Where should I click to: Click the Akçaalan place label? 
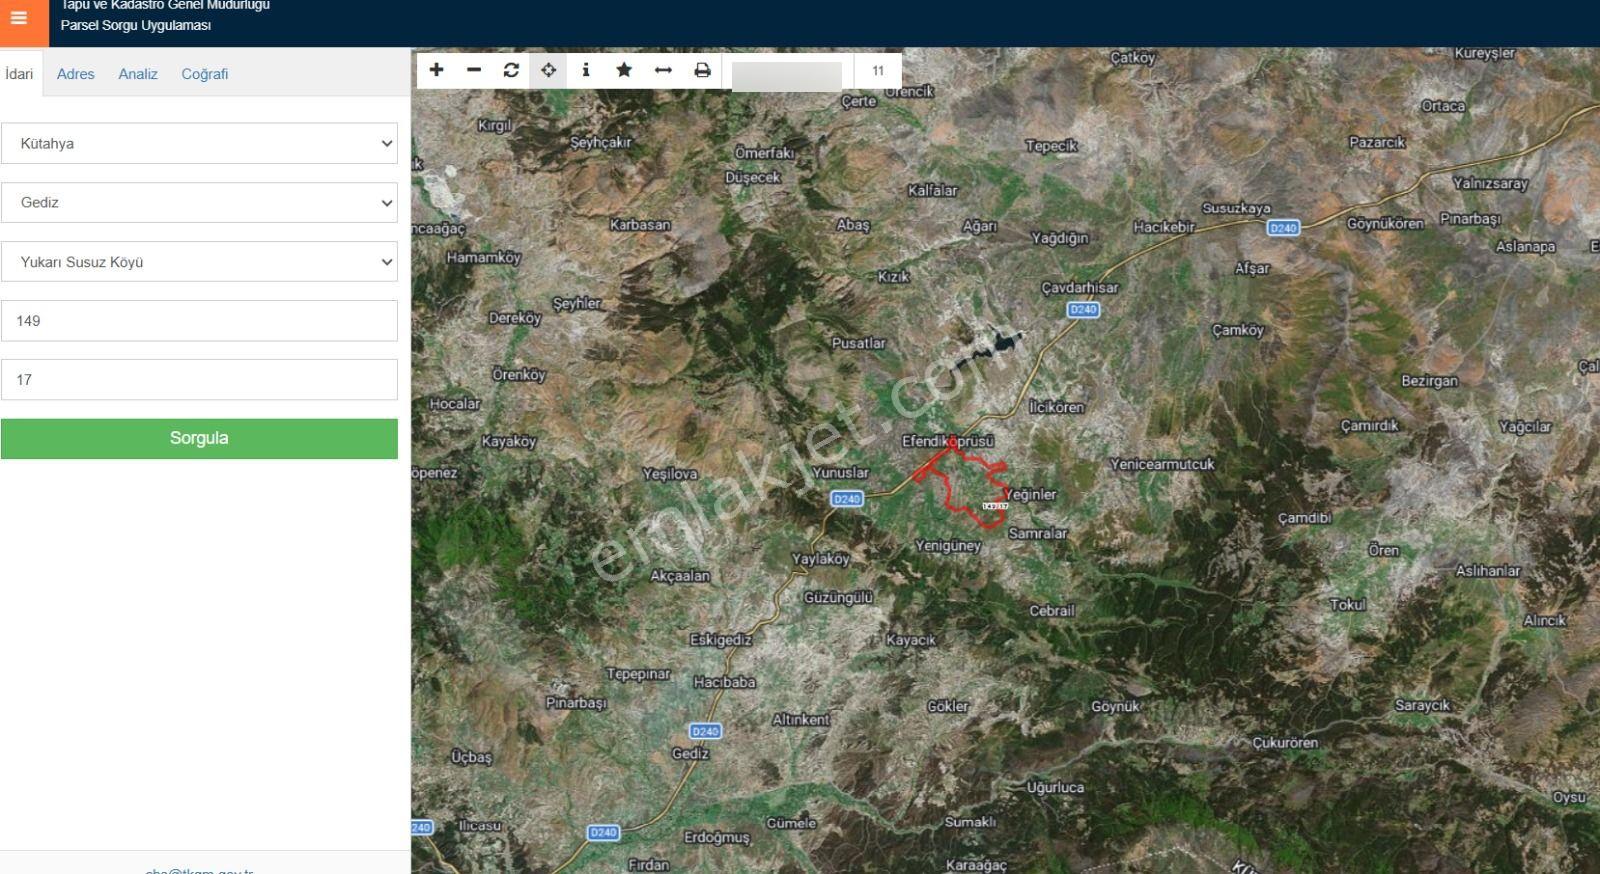click(680, 576)
